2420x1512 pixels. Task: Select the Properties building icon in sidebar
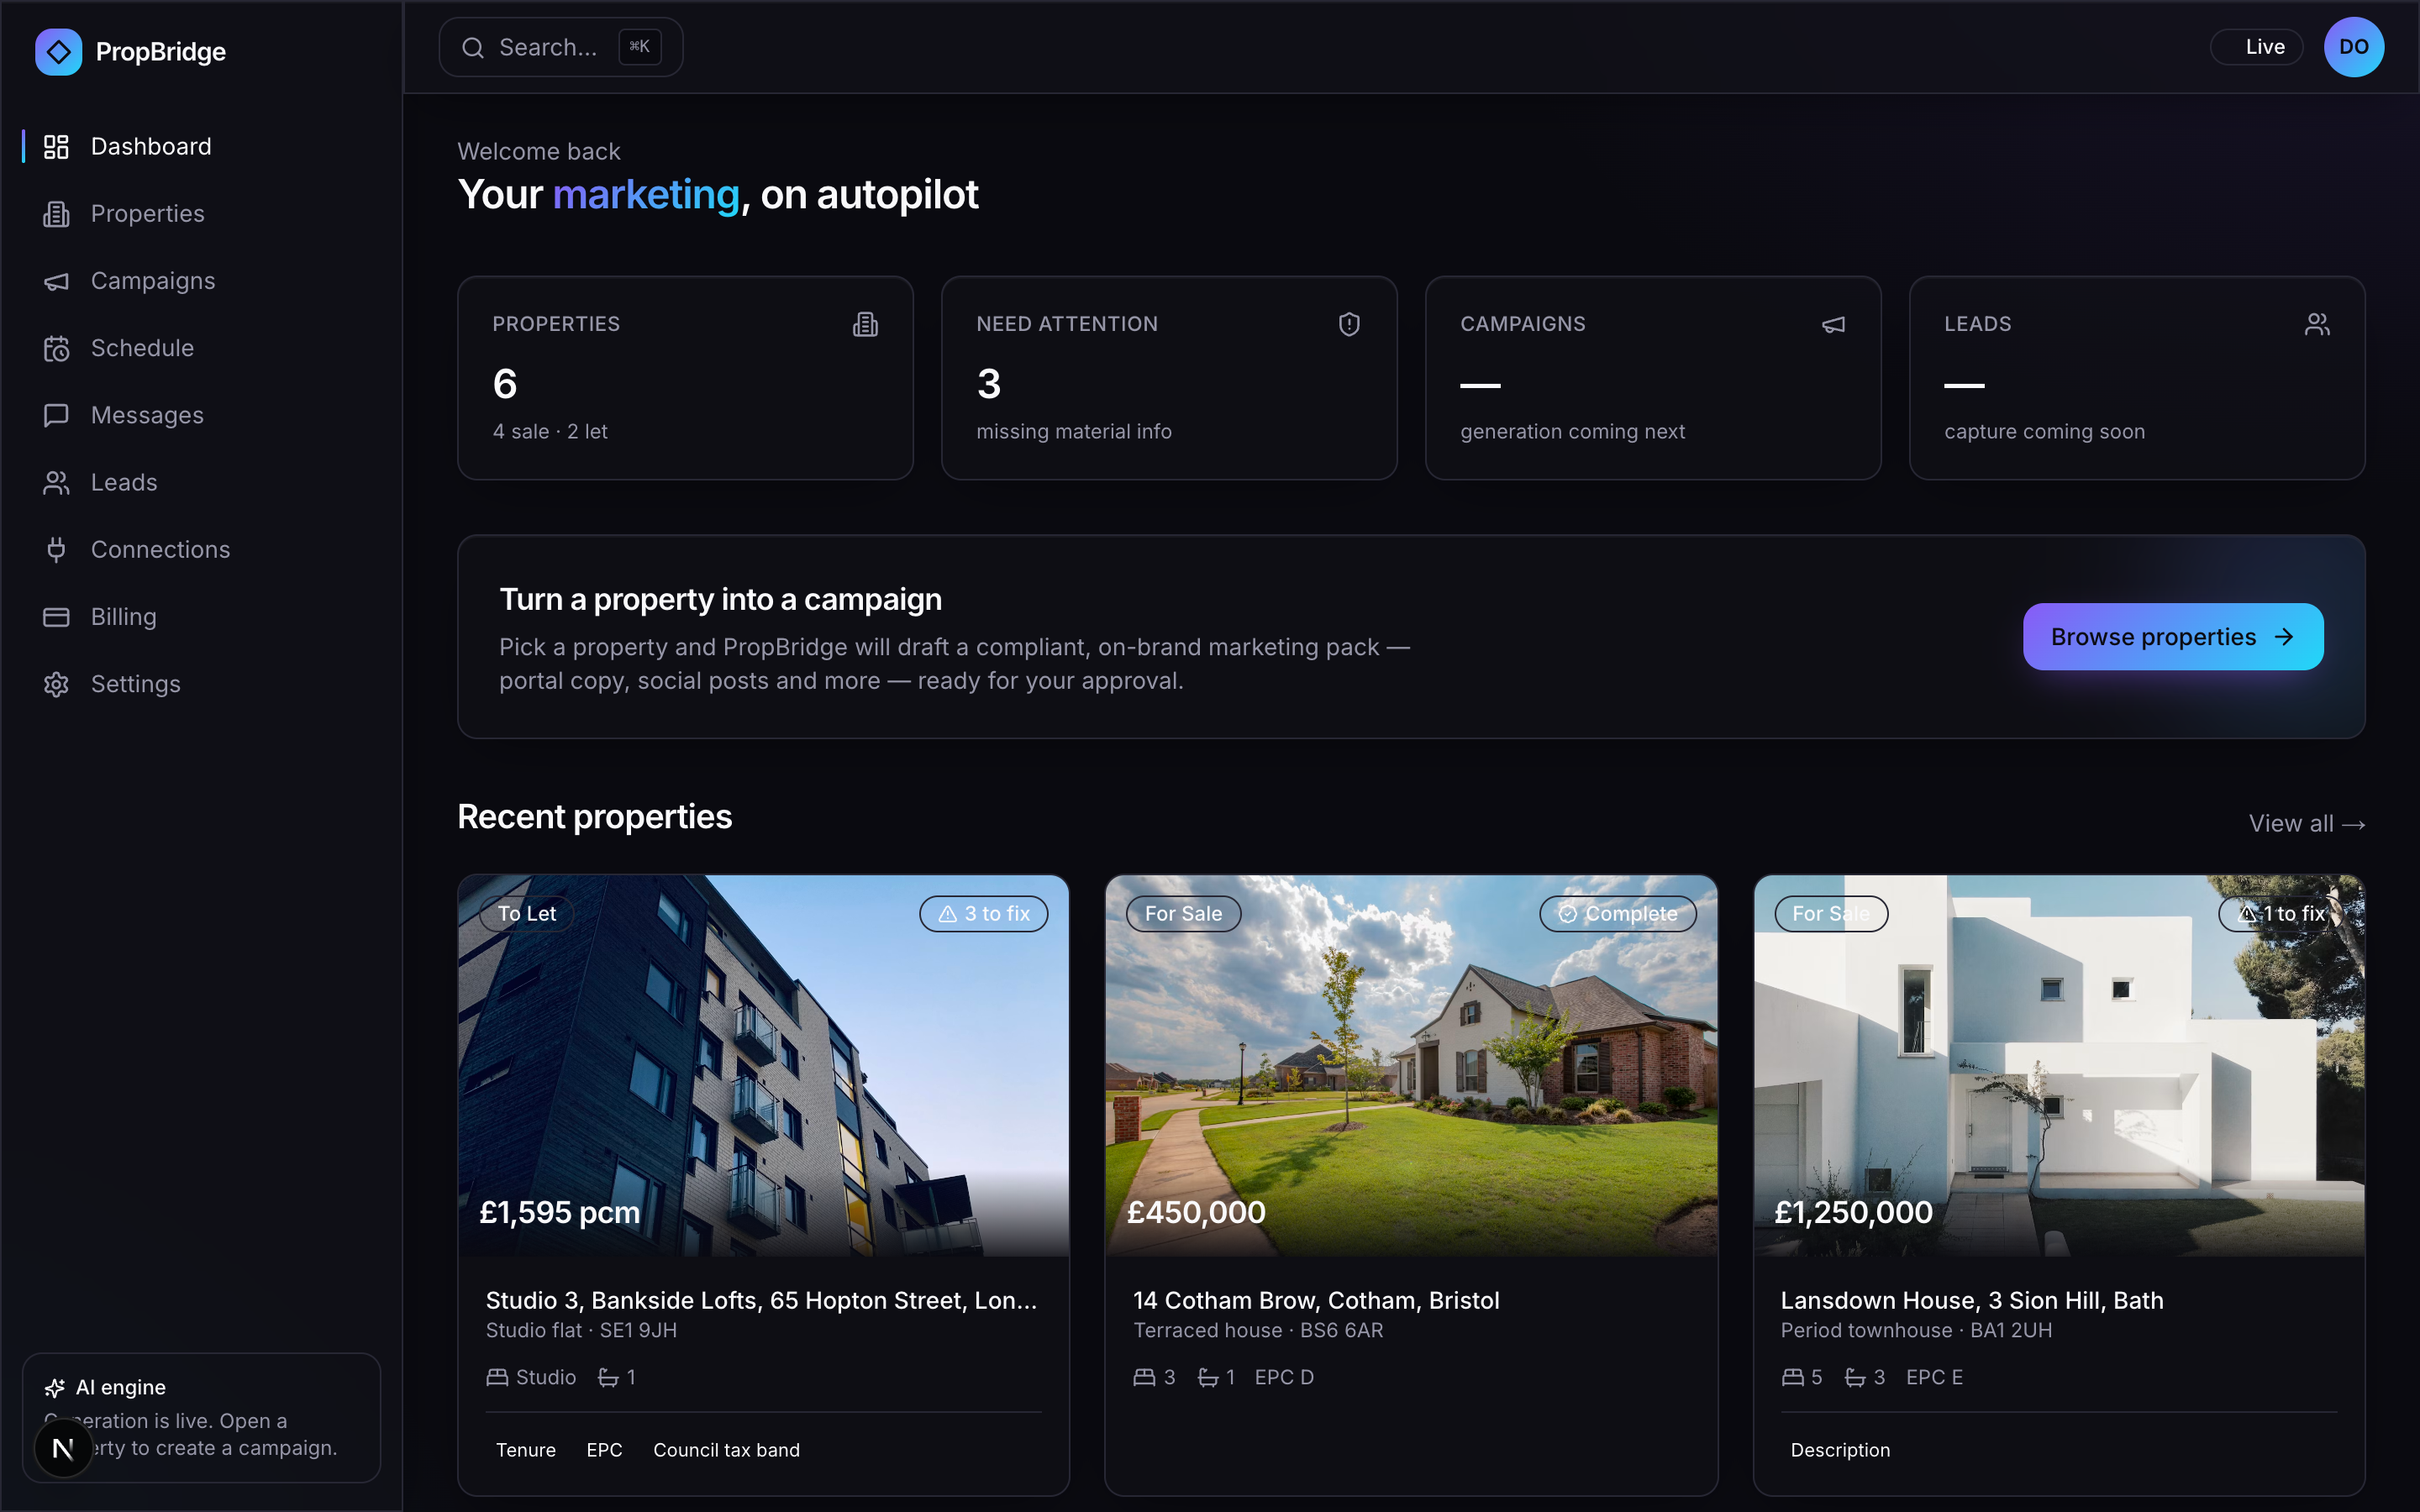coord(56,214)
